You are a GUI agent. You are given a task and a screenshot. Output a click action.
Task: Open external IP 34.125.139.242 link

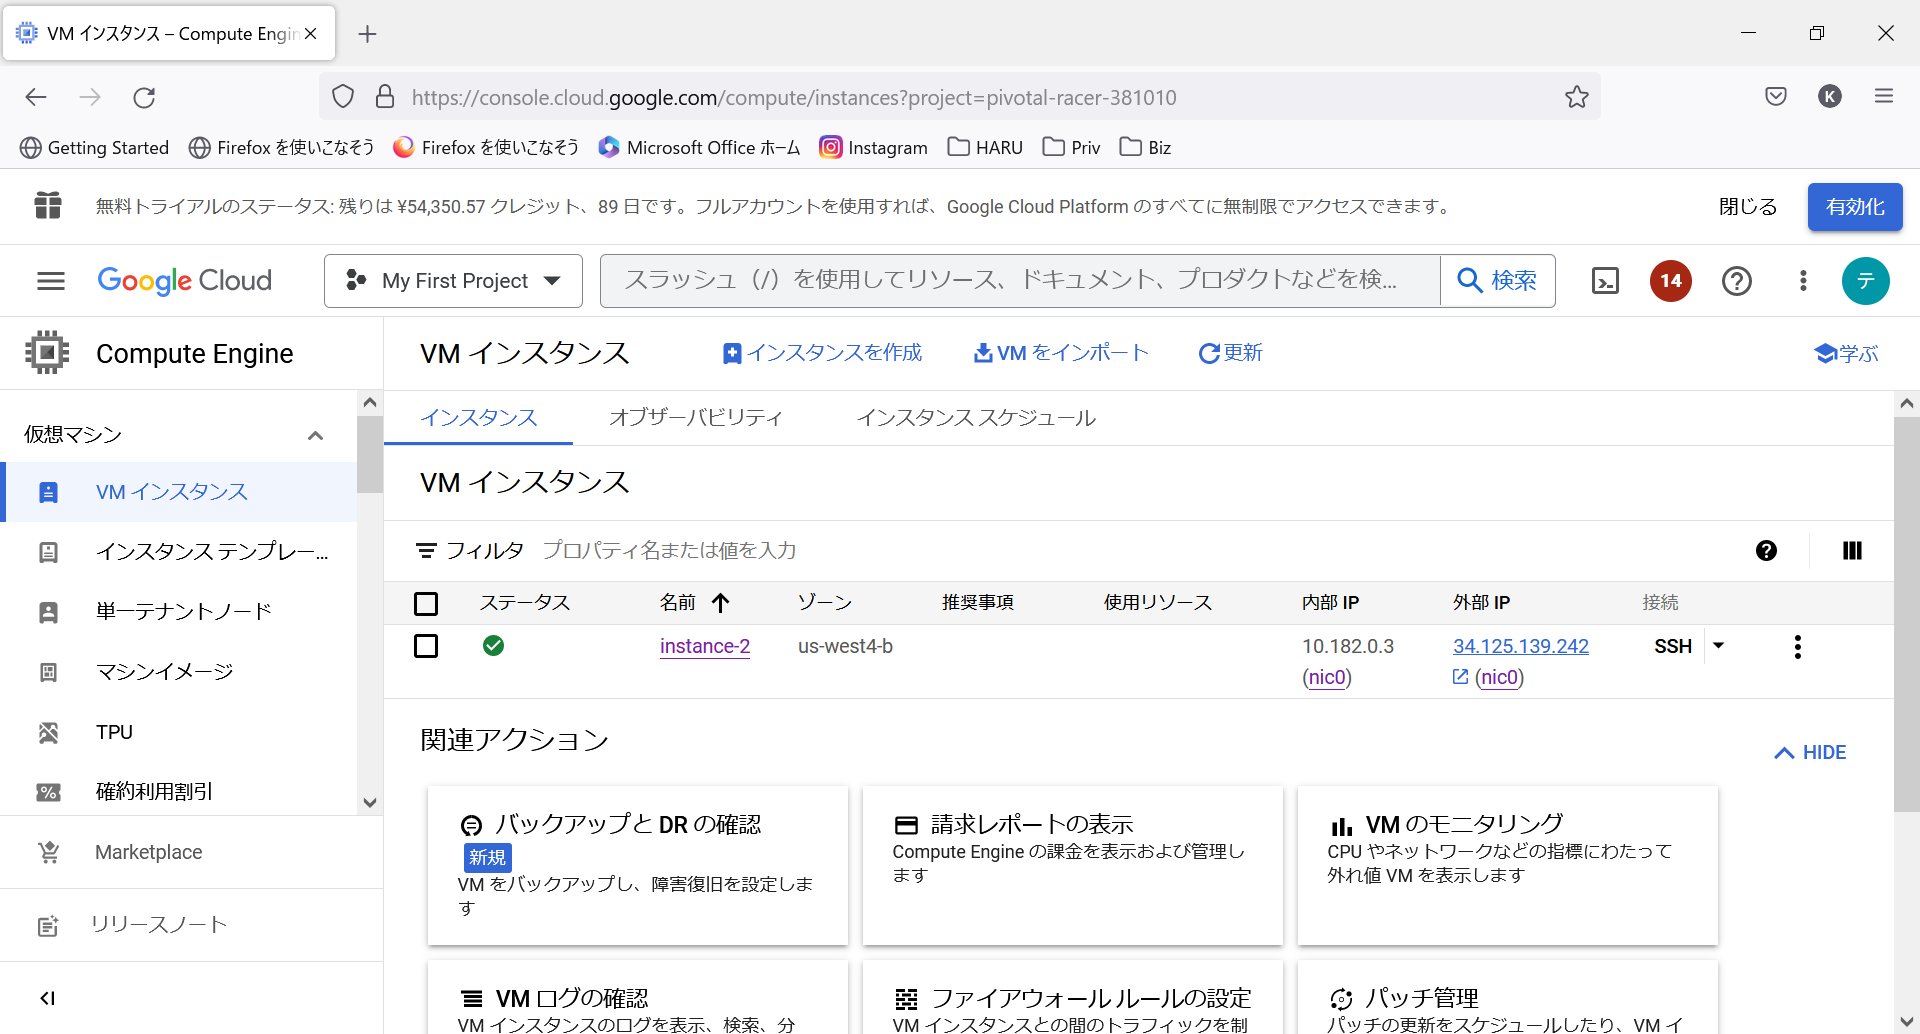[1520, 646]
